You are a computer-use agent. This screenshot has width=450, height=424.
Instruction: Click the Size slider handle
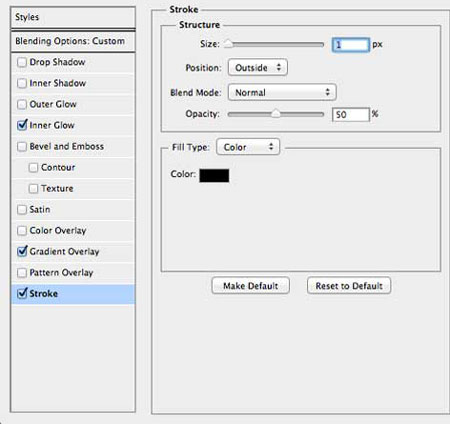228,44
